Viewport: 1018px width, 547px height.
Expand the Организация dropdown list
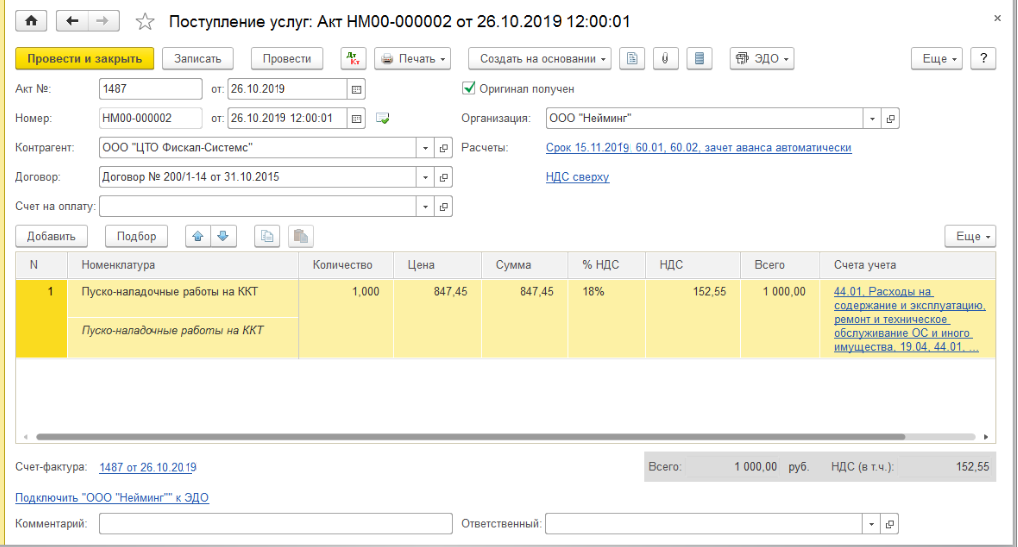[872, 118]
